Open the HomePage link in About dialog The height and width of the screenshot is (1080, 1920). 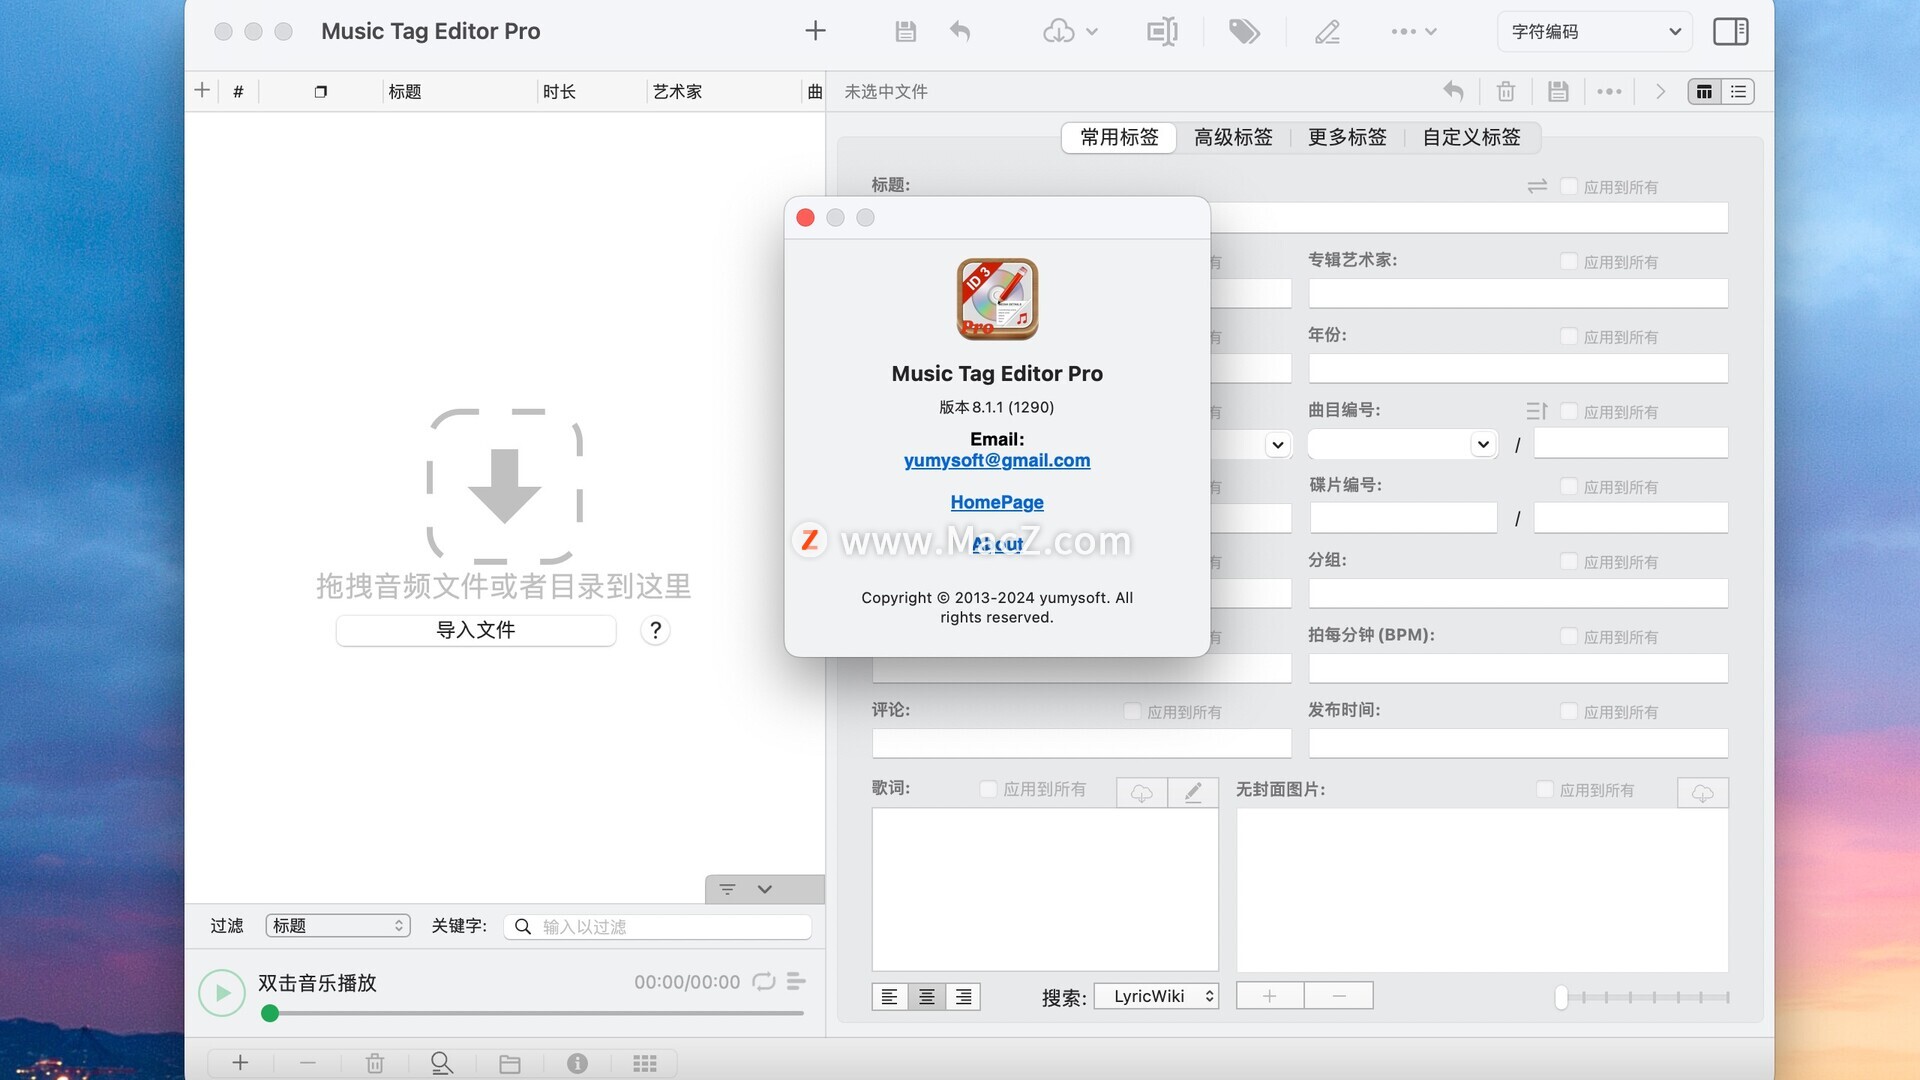997,502
